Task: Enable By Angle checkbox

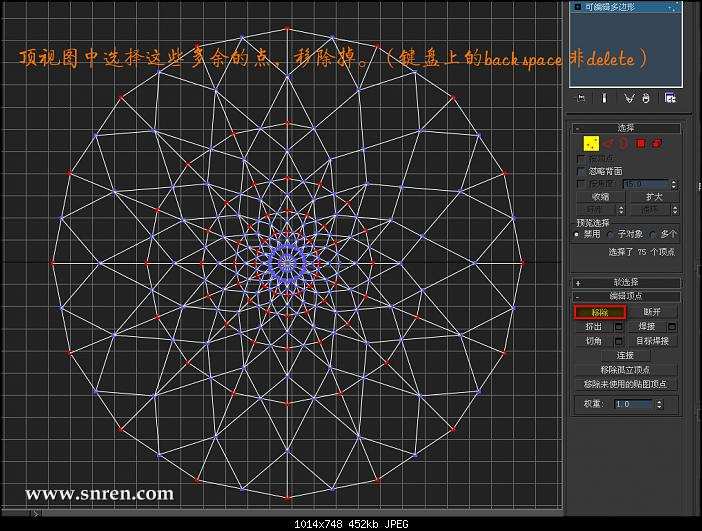Action: pyautogui.click(x=582, y=184)
